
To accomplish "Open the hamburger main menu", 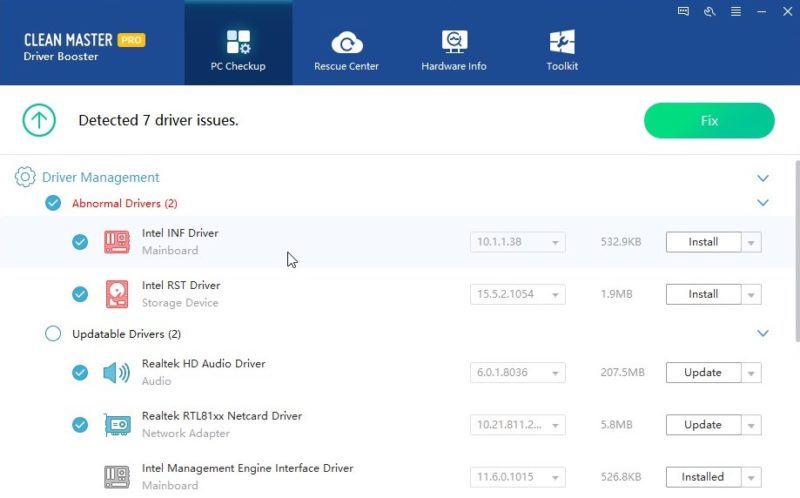I will tap(736, 11).
